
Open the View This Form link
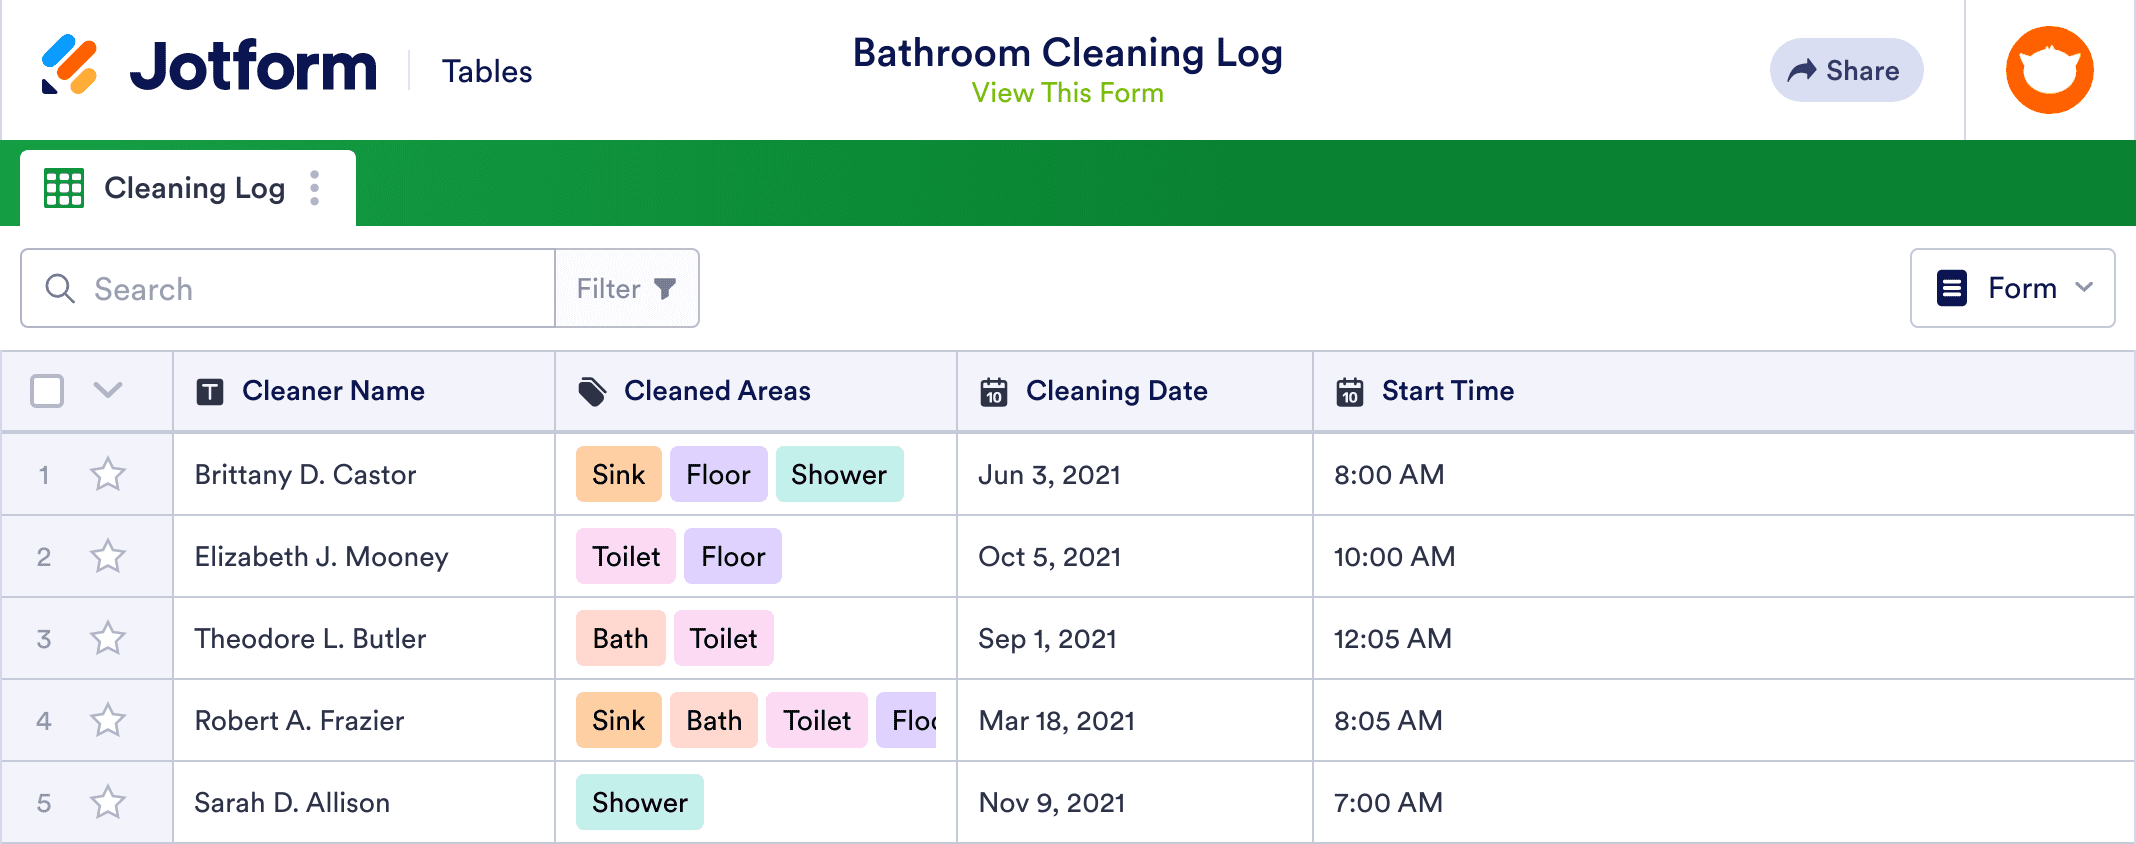(1067, 93)
